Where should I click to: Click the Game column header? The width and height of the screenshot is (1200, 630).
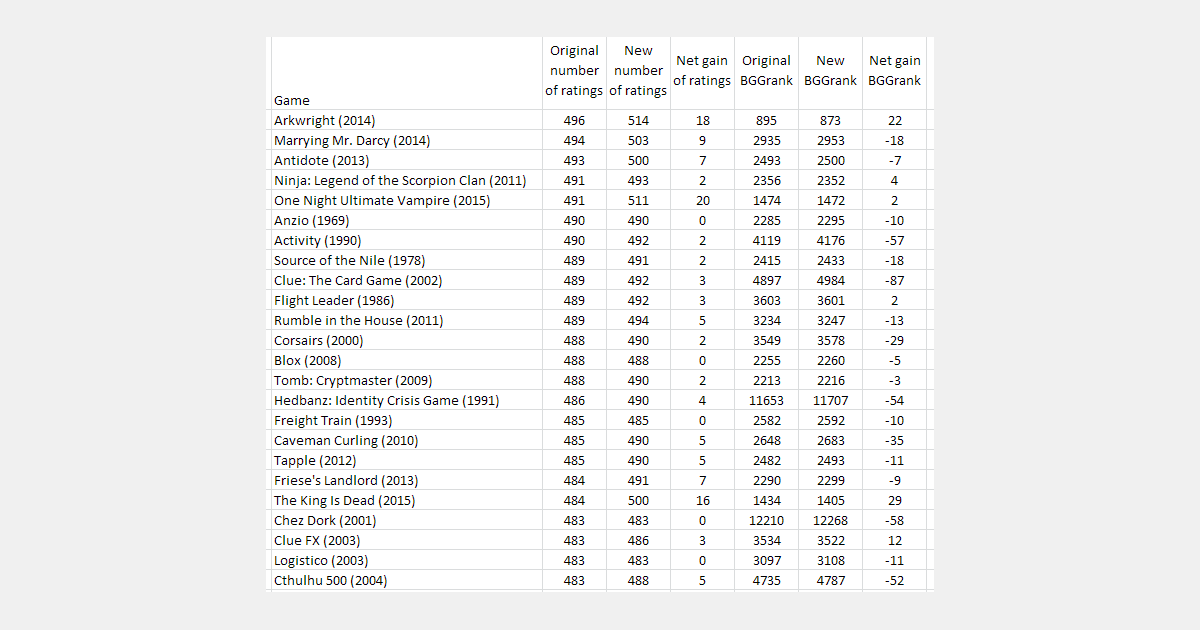292,100
